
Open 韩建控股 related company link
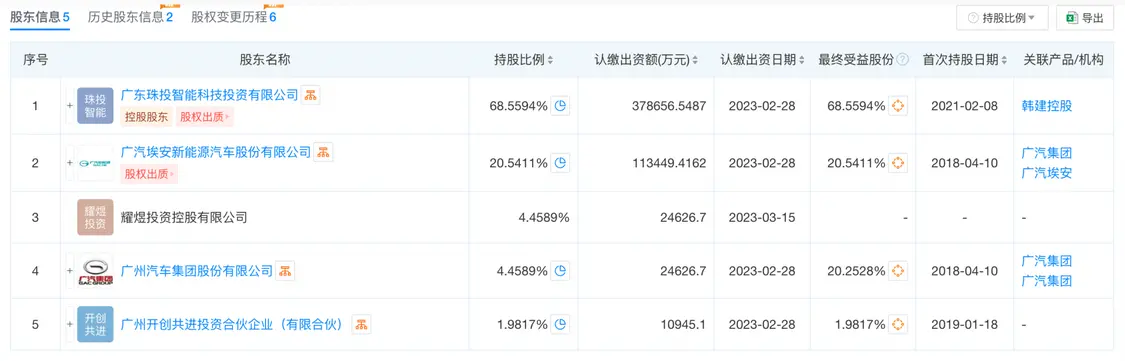click(x=1047, y=106)
